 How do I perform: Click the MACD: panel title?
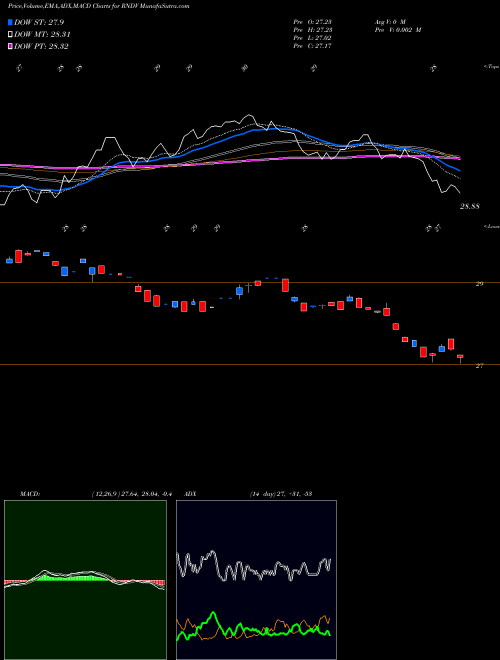click(x=30, y=494)
